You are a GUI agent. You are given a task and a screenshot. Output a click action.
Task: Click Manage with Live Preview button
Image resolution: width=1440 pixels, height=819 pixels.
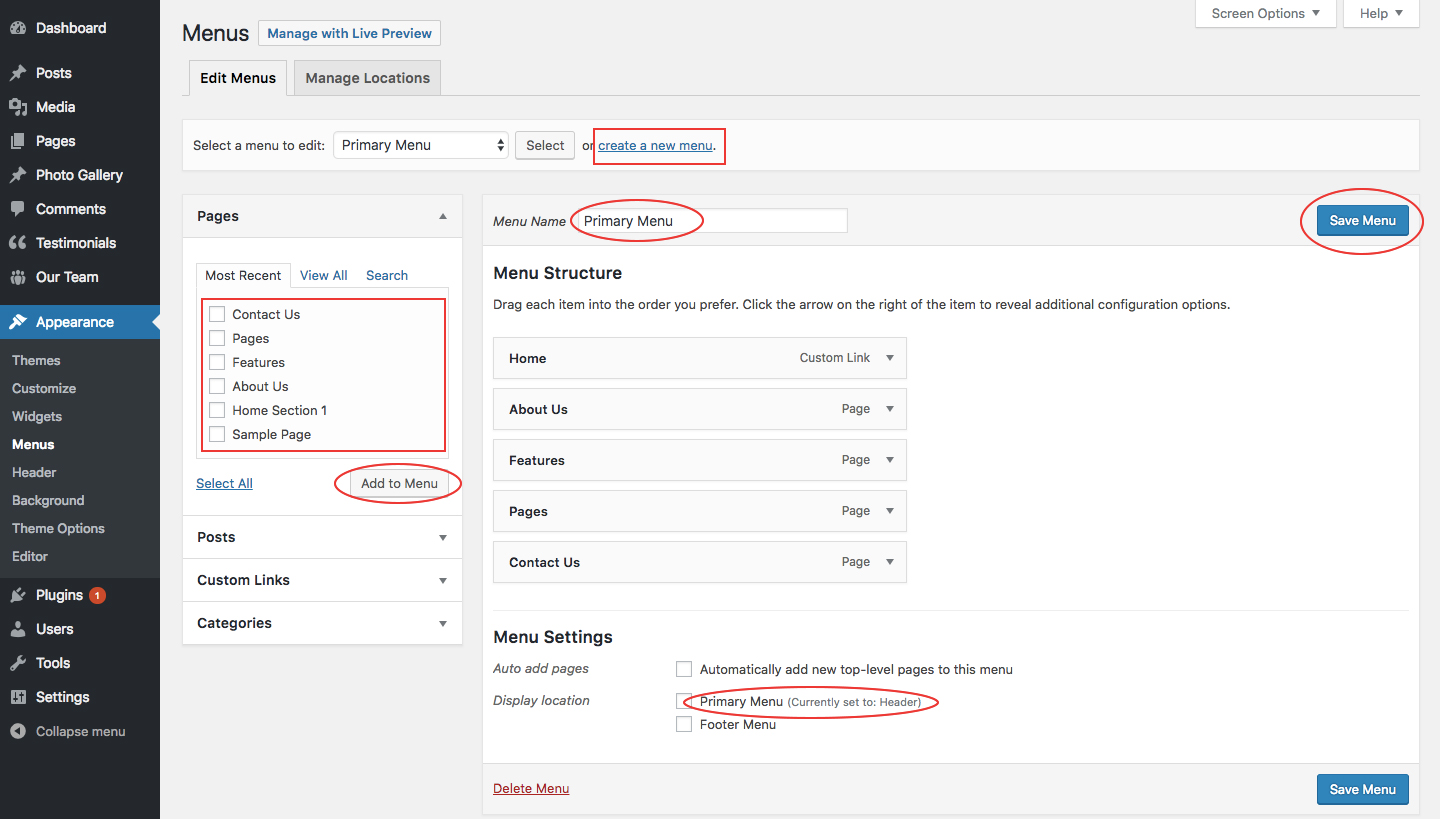[349, 33]
